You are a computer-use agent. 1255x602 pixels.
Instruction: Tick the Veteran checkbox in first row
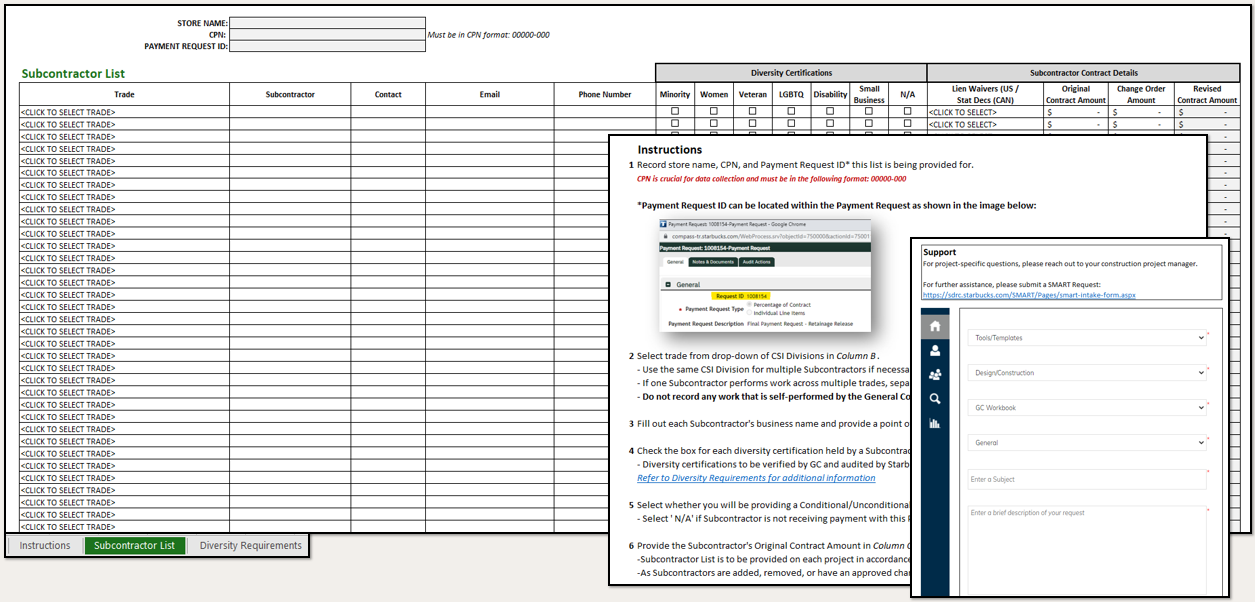(x=752, y=111)
